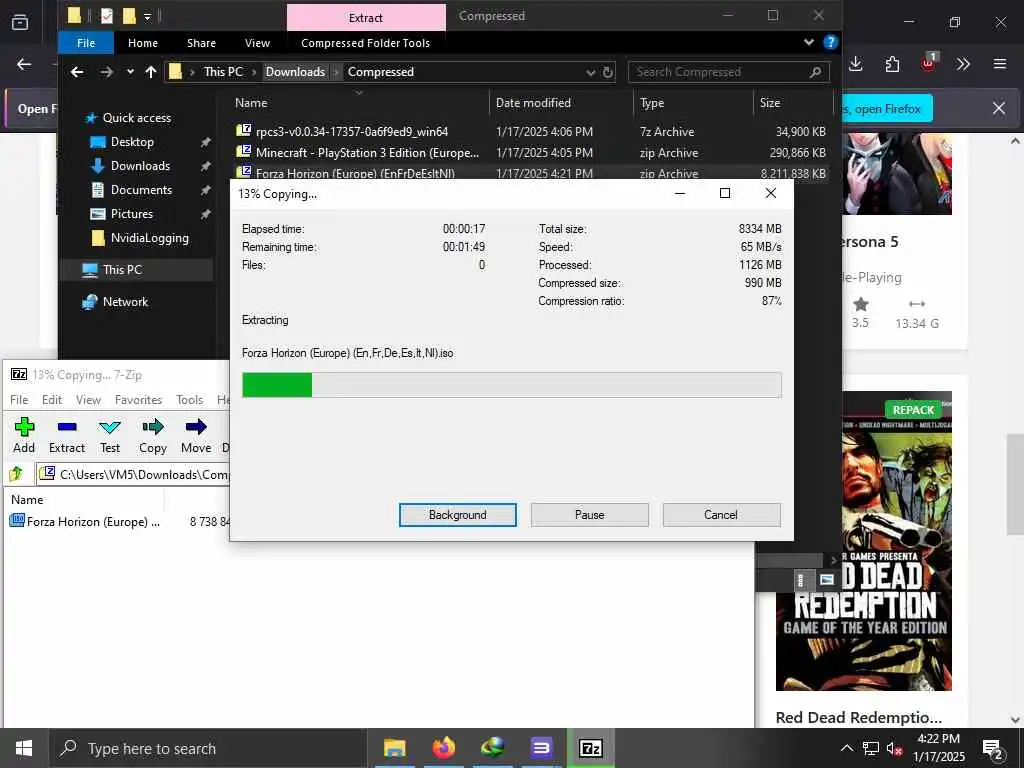This screenshot has width=1024, height=768.
Task: Select Desktop in Quick access
Action: pos(132,142)
